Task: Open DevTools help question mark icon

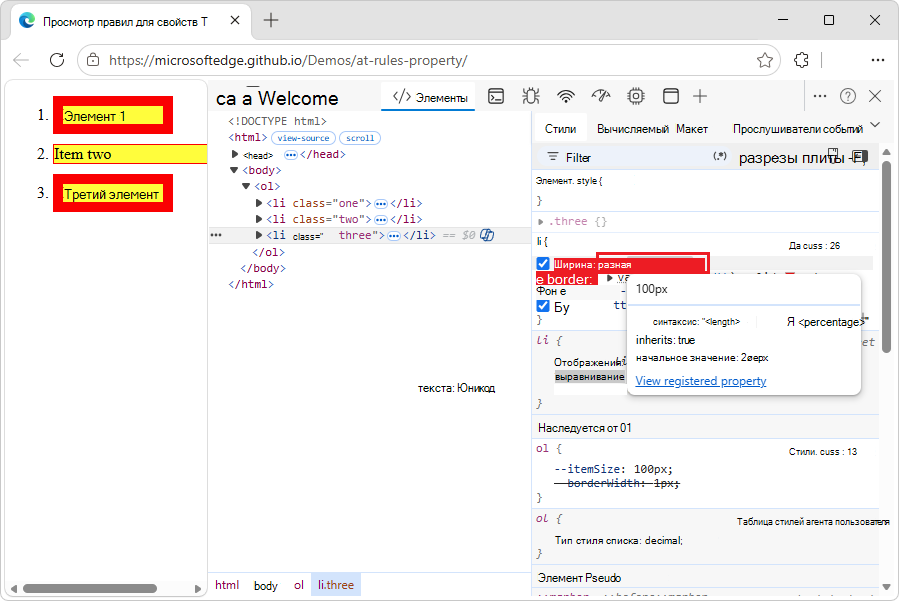Action: pyautogui.click(x=847, y=96)
